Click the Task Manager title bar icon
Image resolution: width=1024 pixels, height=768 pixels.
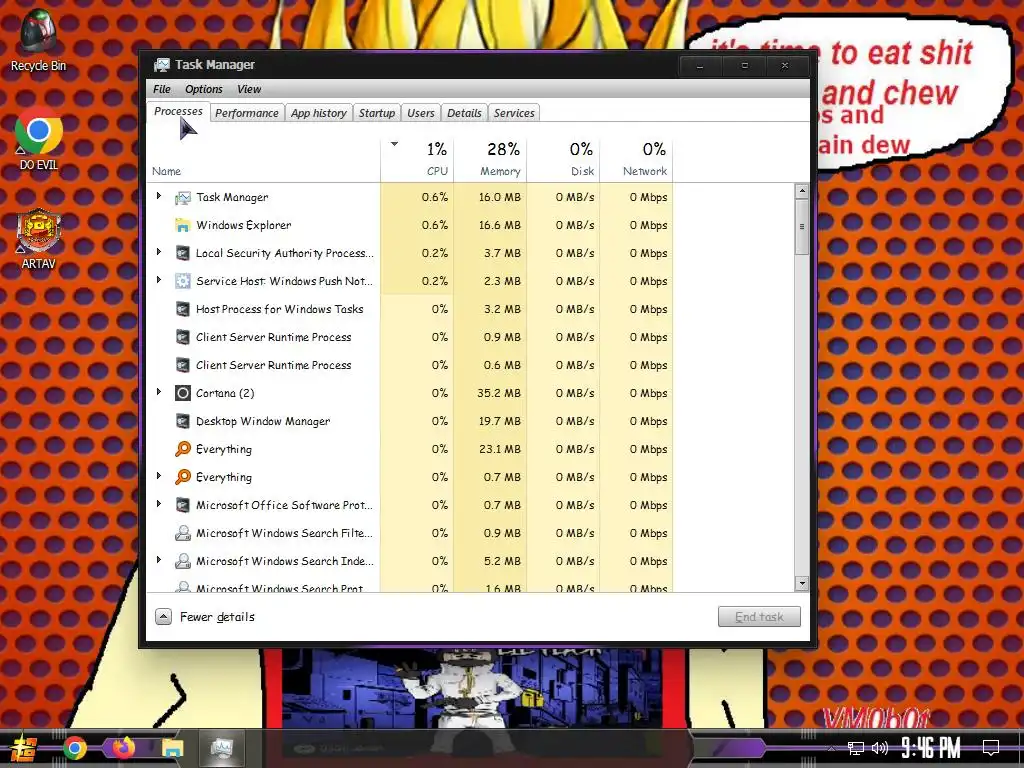161,65
